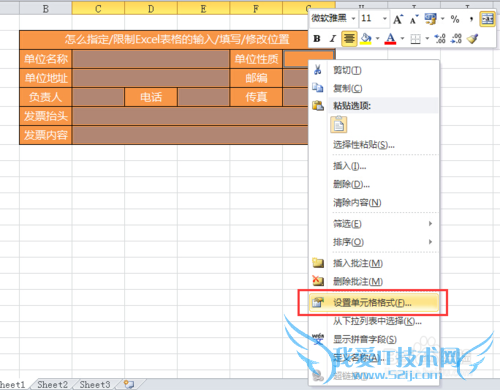The image size is (500, 390).
Task: Select the 电话 label cell
Action: point(151,97)
